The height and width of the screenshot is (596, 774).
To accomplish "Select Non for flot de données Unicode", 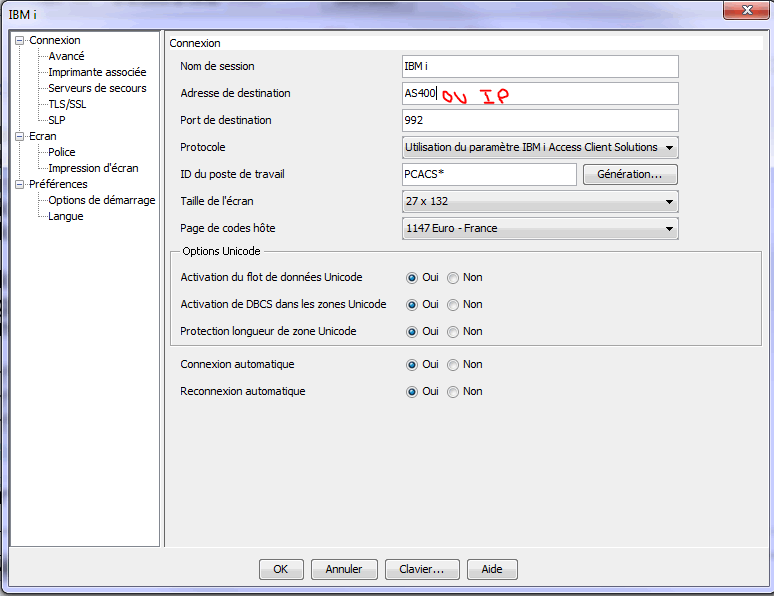I will pos(453,278).
